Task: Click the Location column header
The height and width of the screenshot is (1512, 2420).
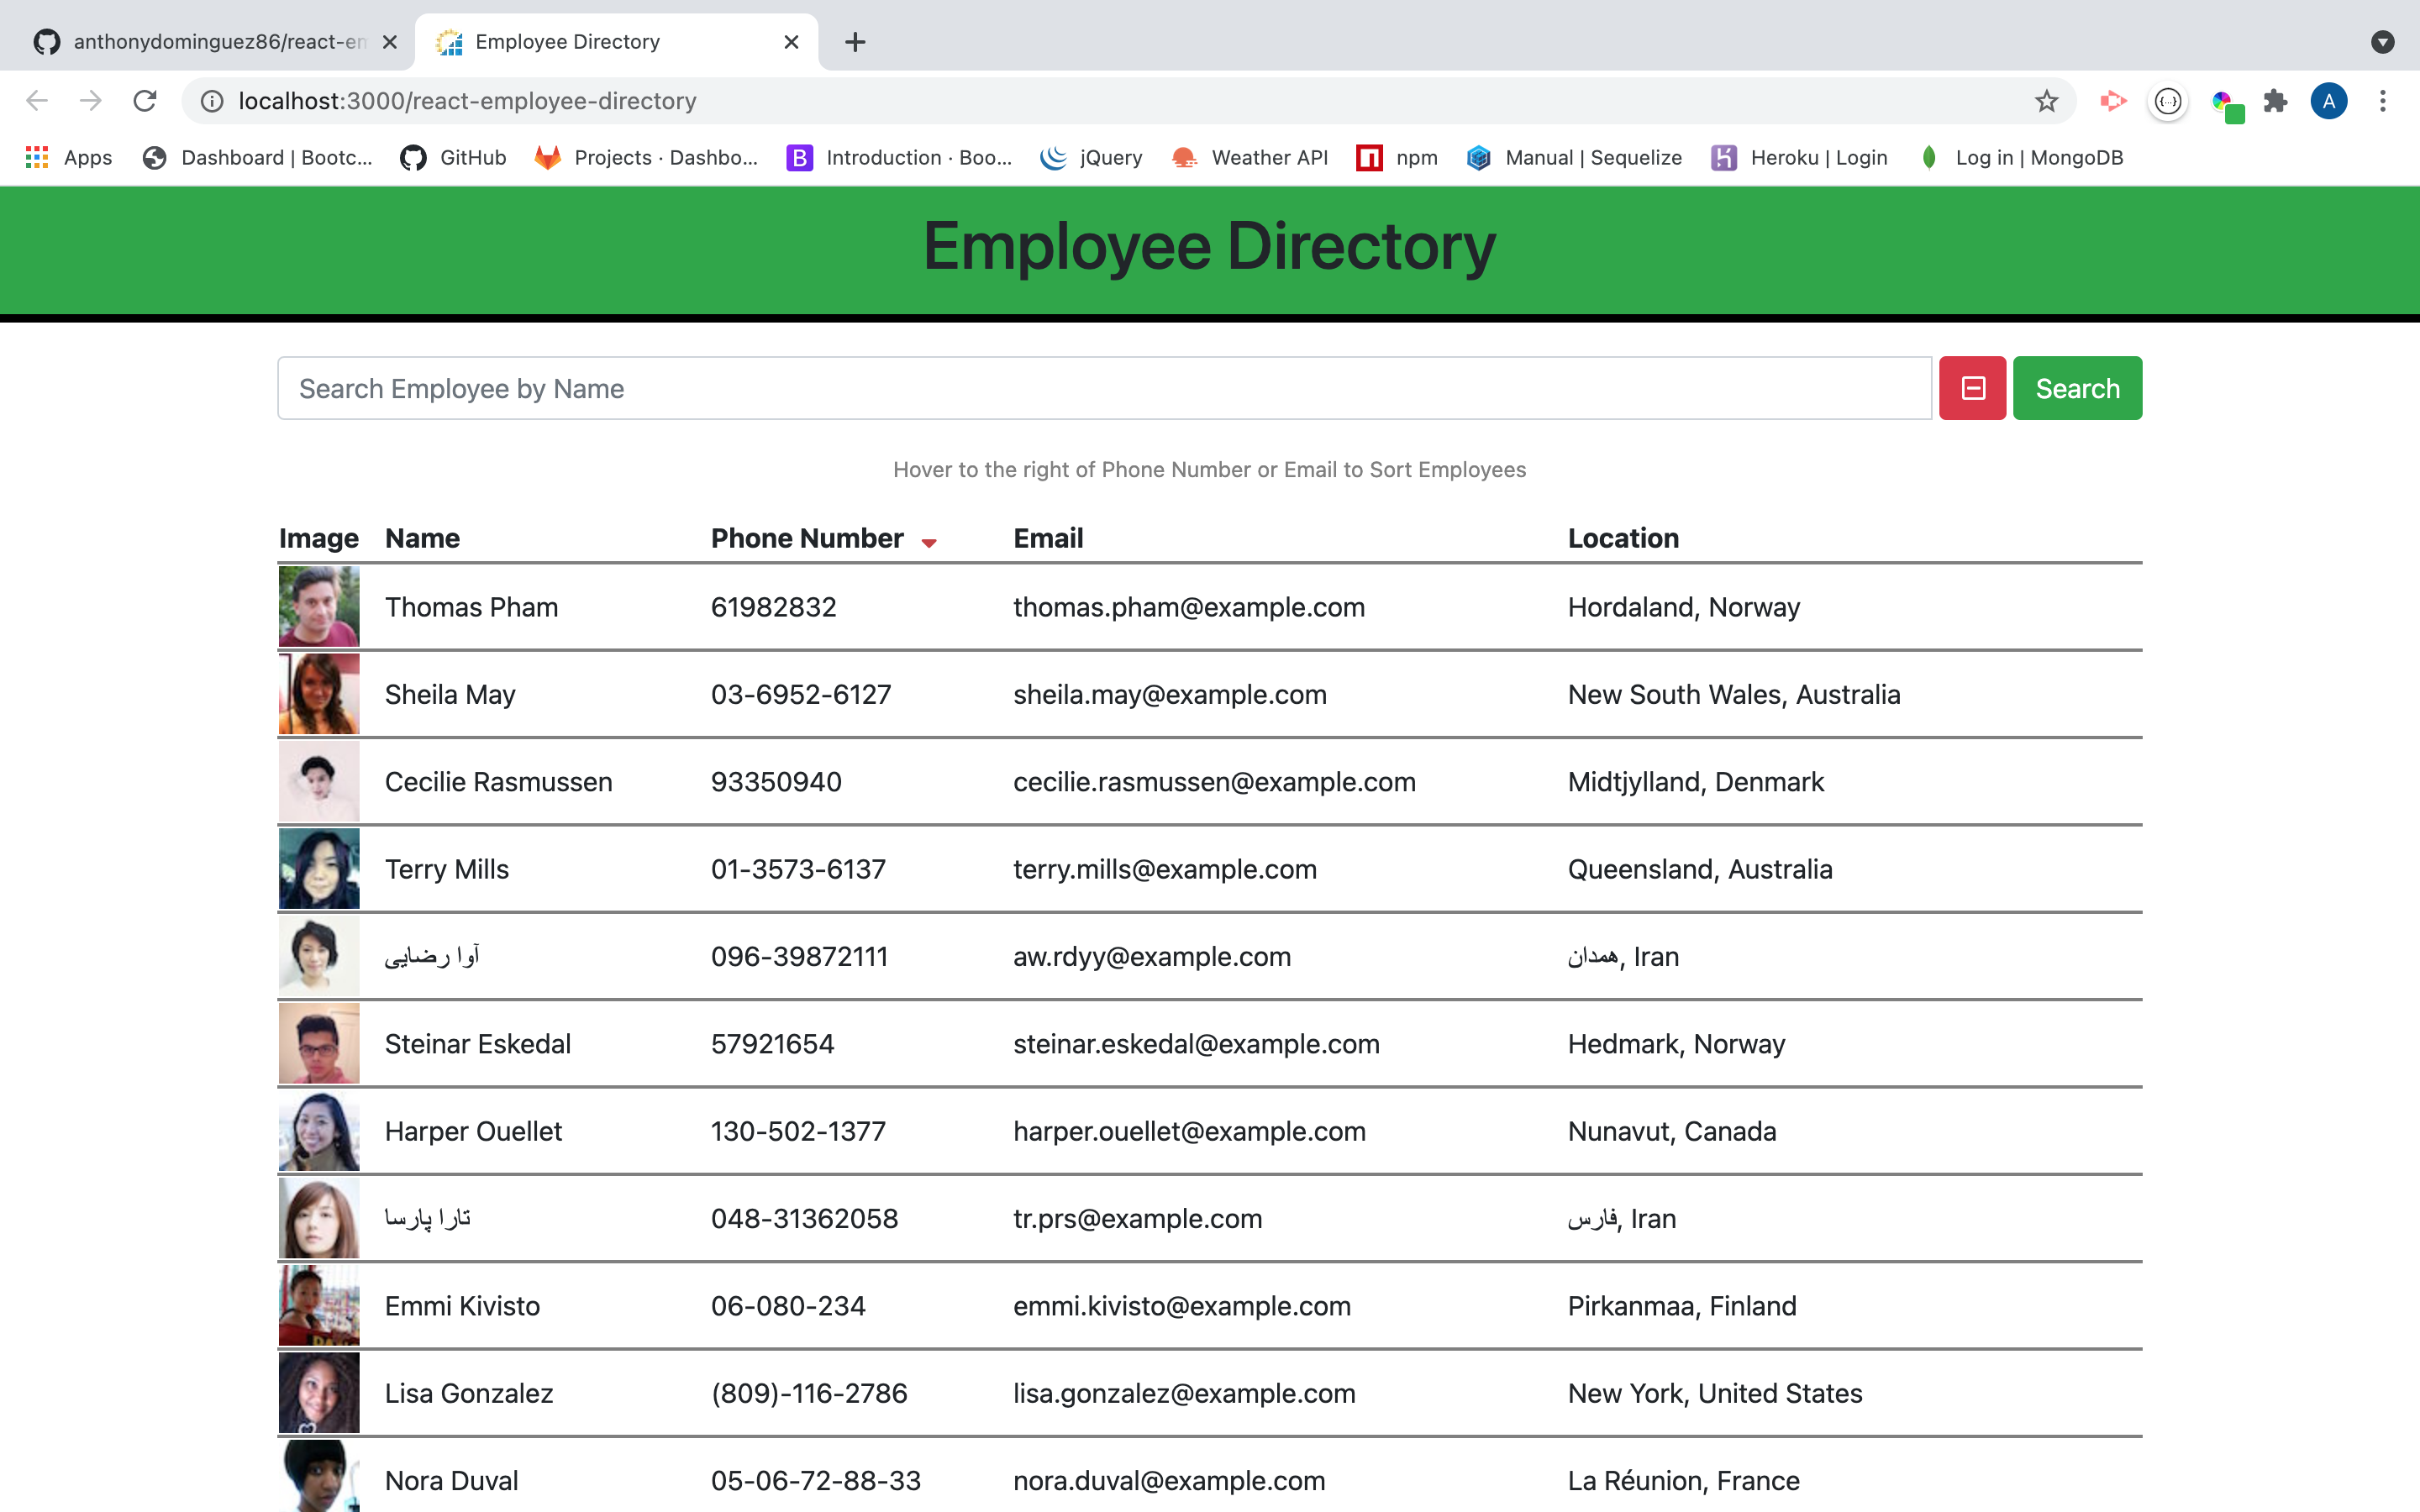Action: 1623,538
